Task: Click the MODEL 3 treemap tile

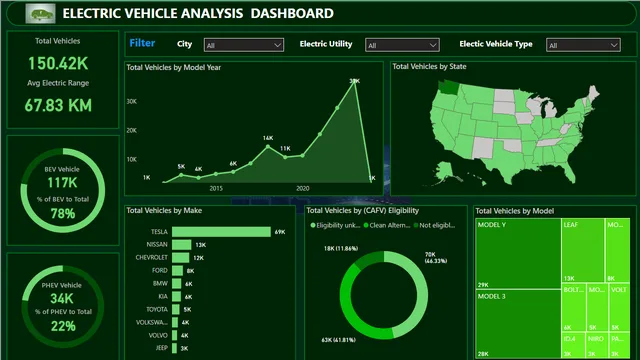Action: click(518, 324)
